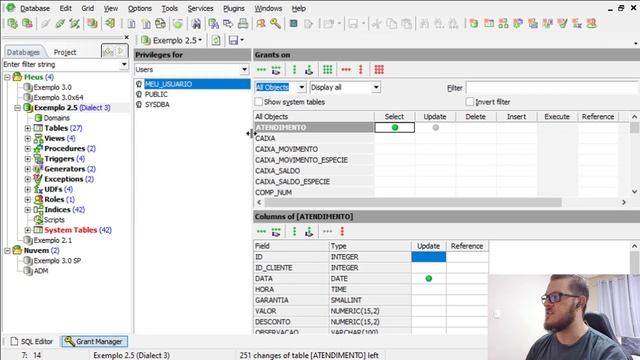640x360 pixels.
Task: Open the Users privileges dropdown
Action: point(244,69)
